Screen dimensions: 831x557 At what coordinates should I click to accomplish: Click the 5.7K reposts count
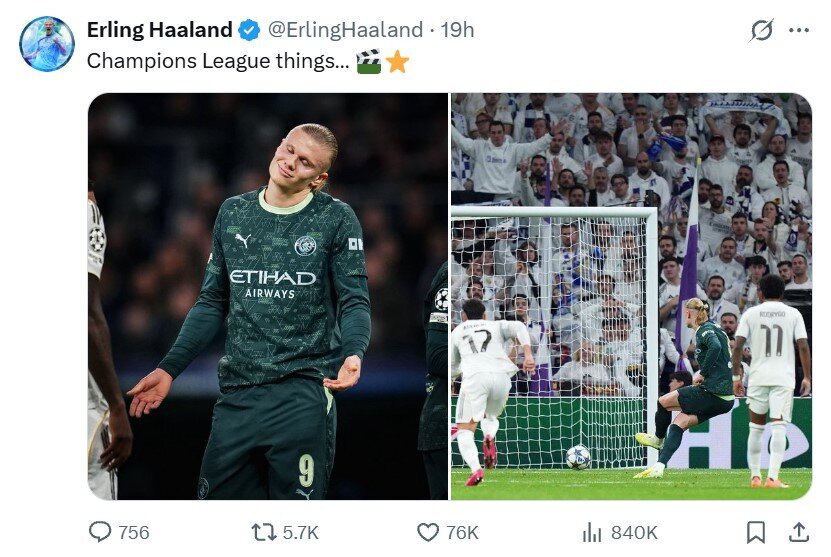[301, 532]
